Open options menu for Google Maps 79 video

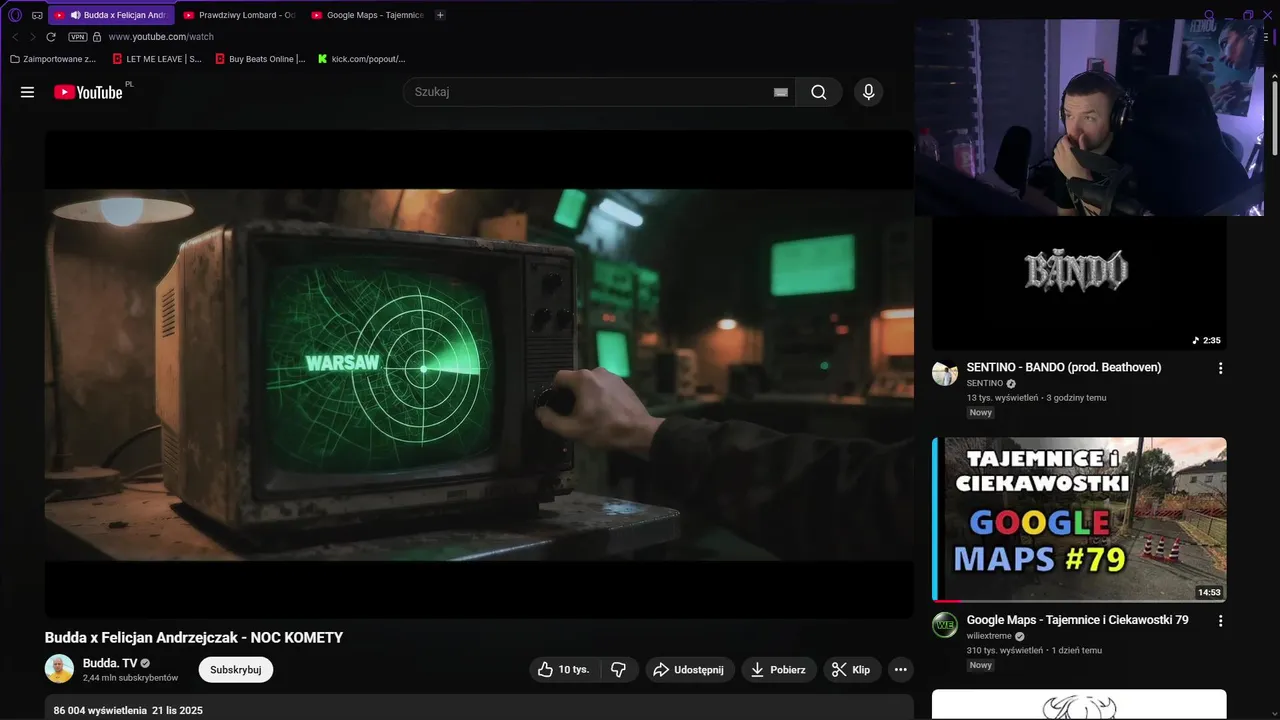[1220, 621]
